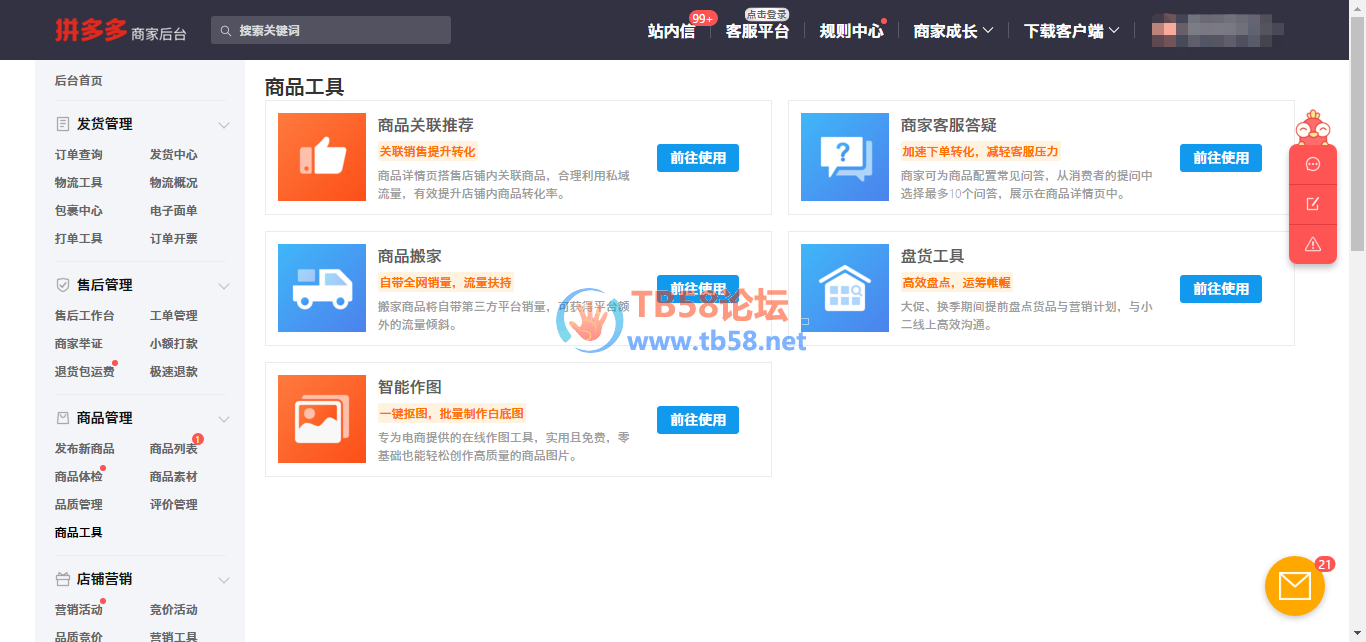Click the 一键抠图，批量制作白底图 tag

tap(452, 414)
